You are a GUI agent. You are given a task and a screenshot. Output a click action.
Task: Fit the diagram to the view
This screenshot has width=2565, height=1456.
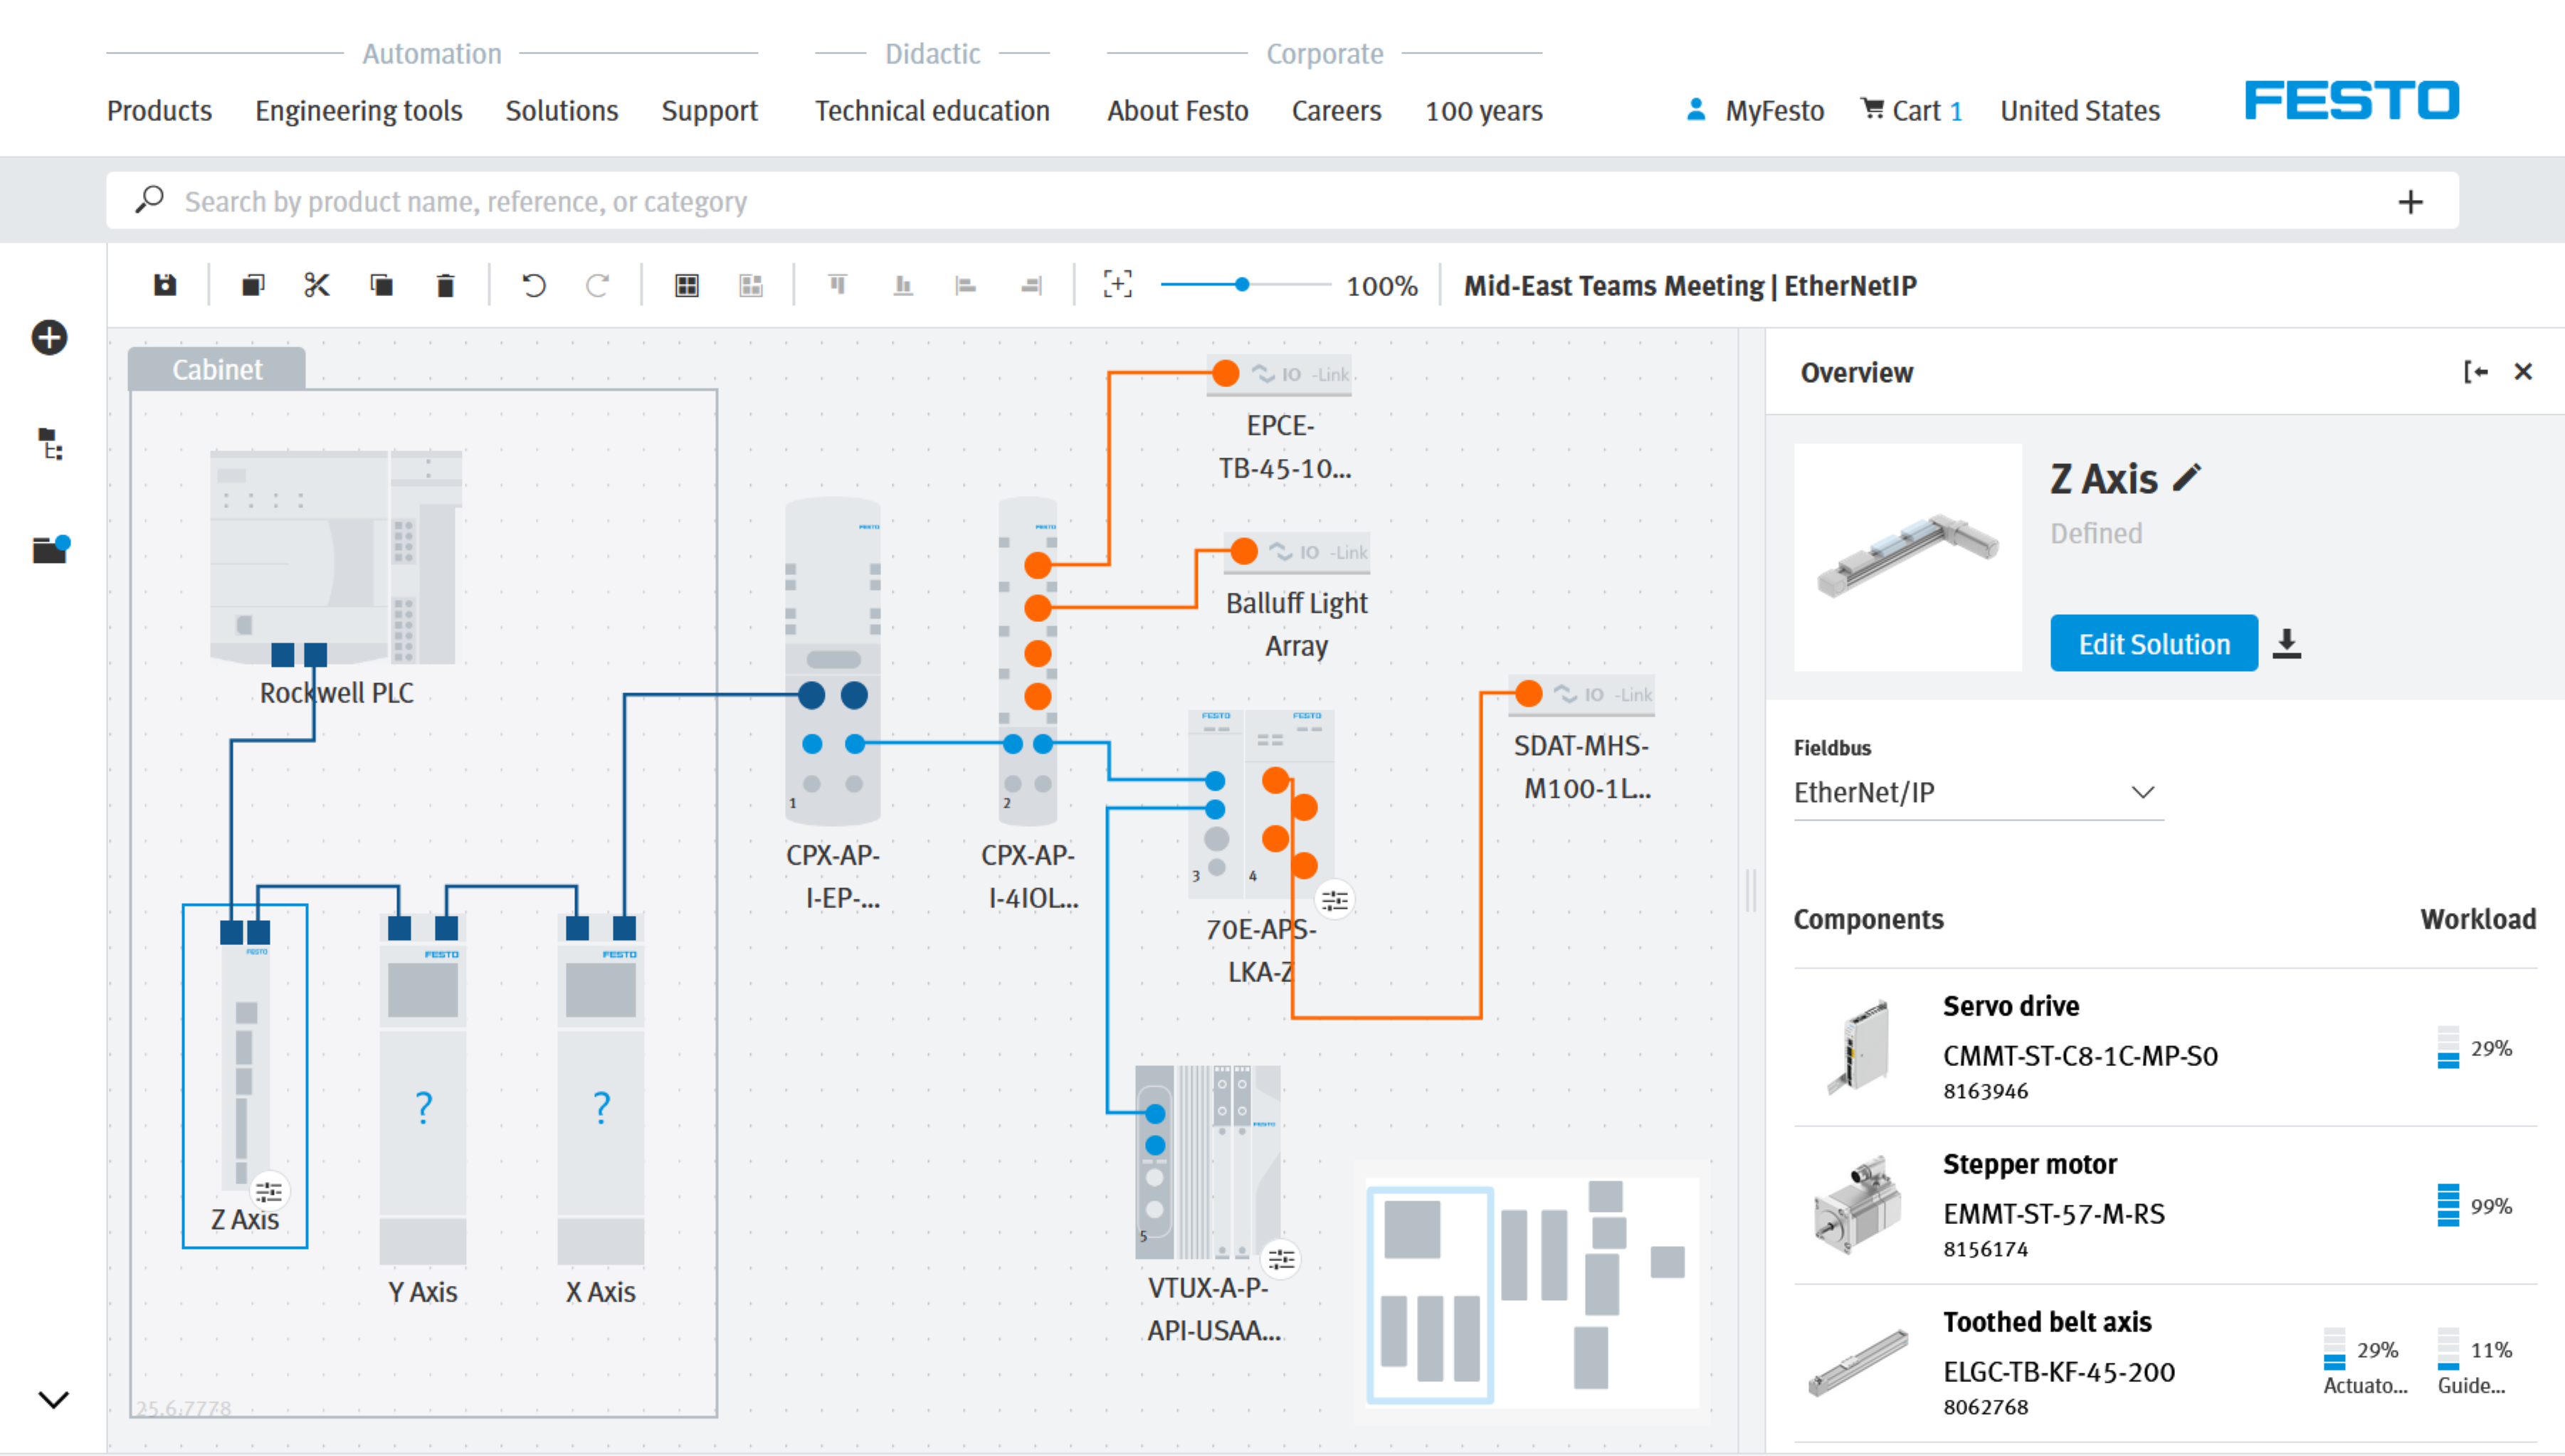coord(1117,285)
